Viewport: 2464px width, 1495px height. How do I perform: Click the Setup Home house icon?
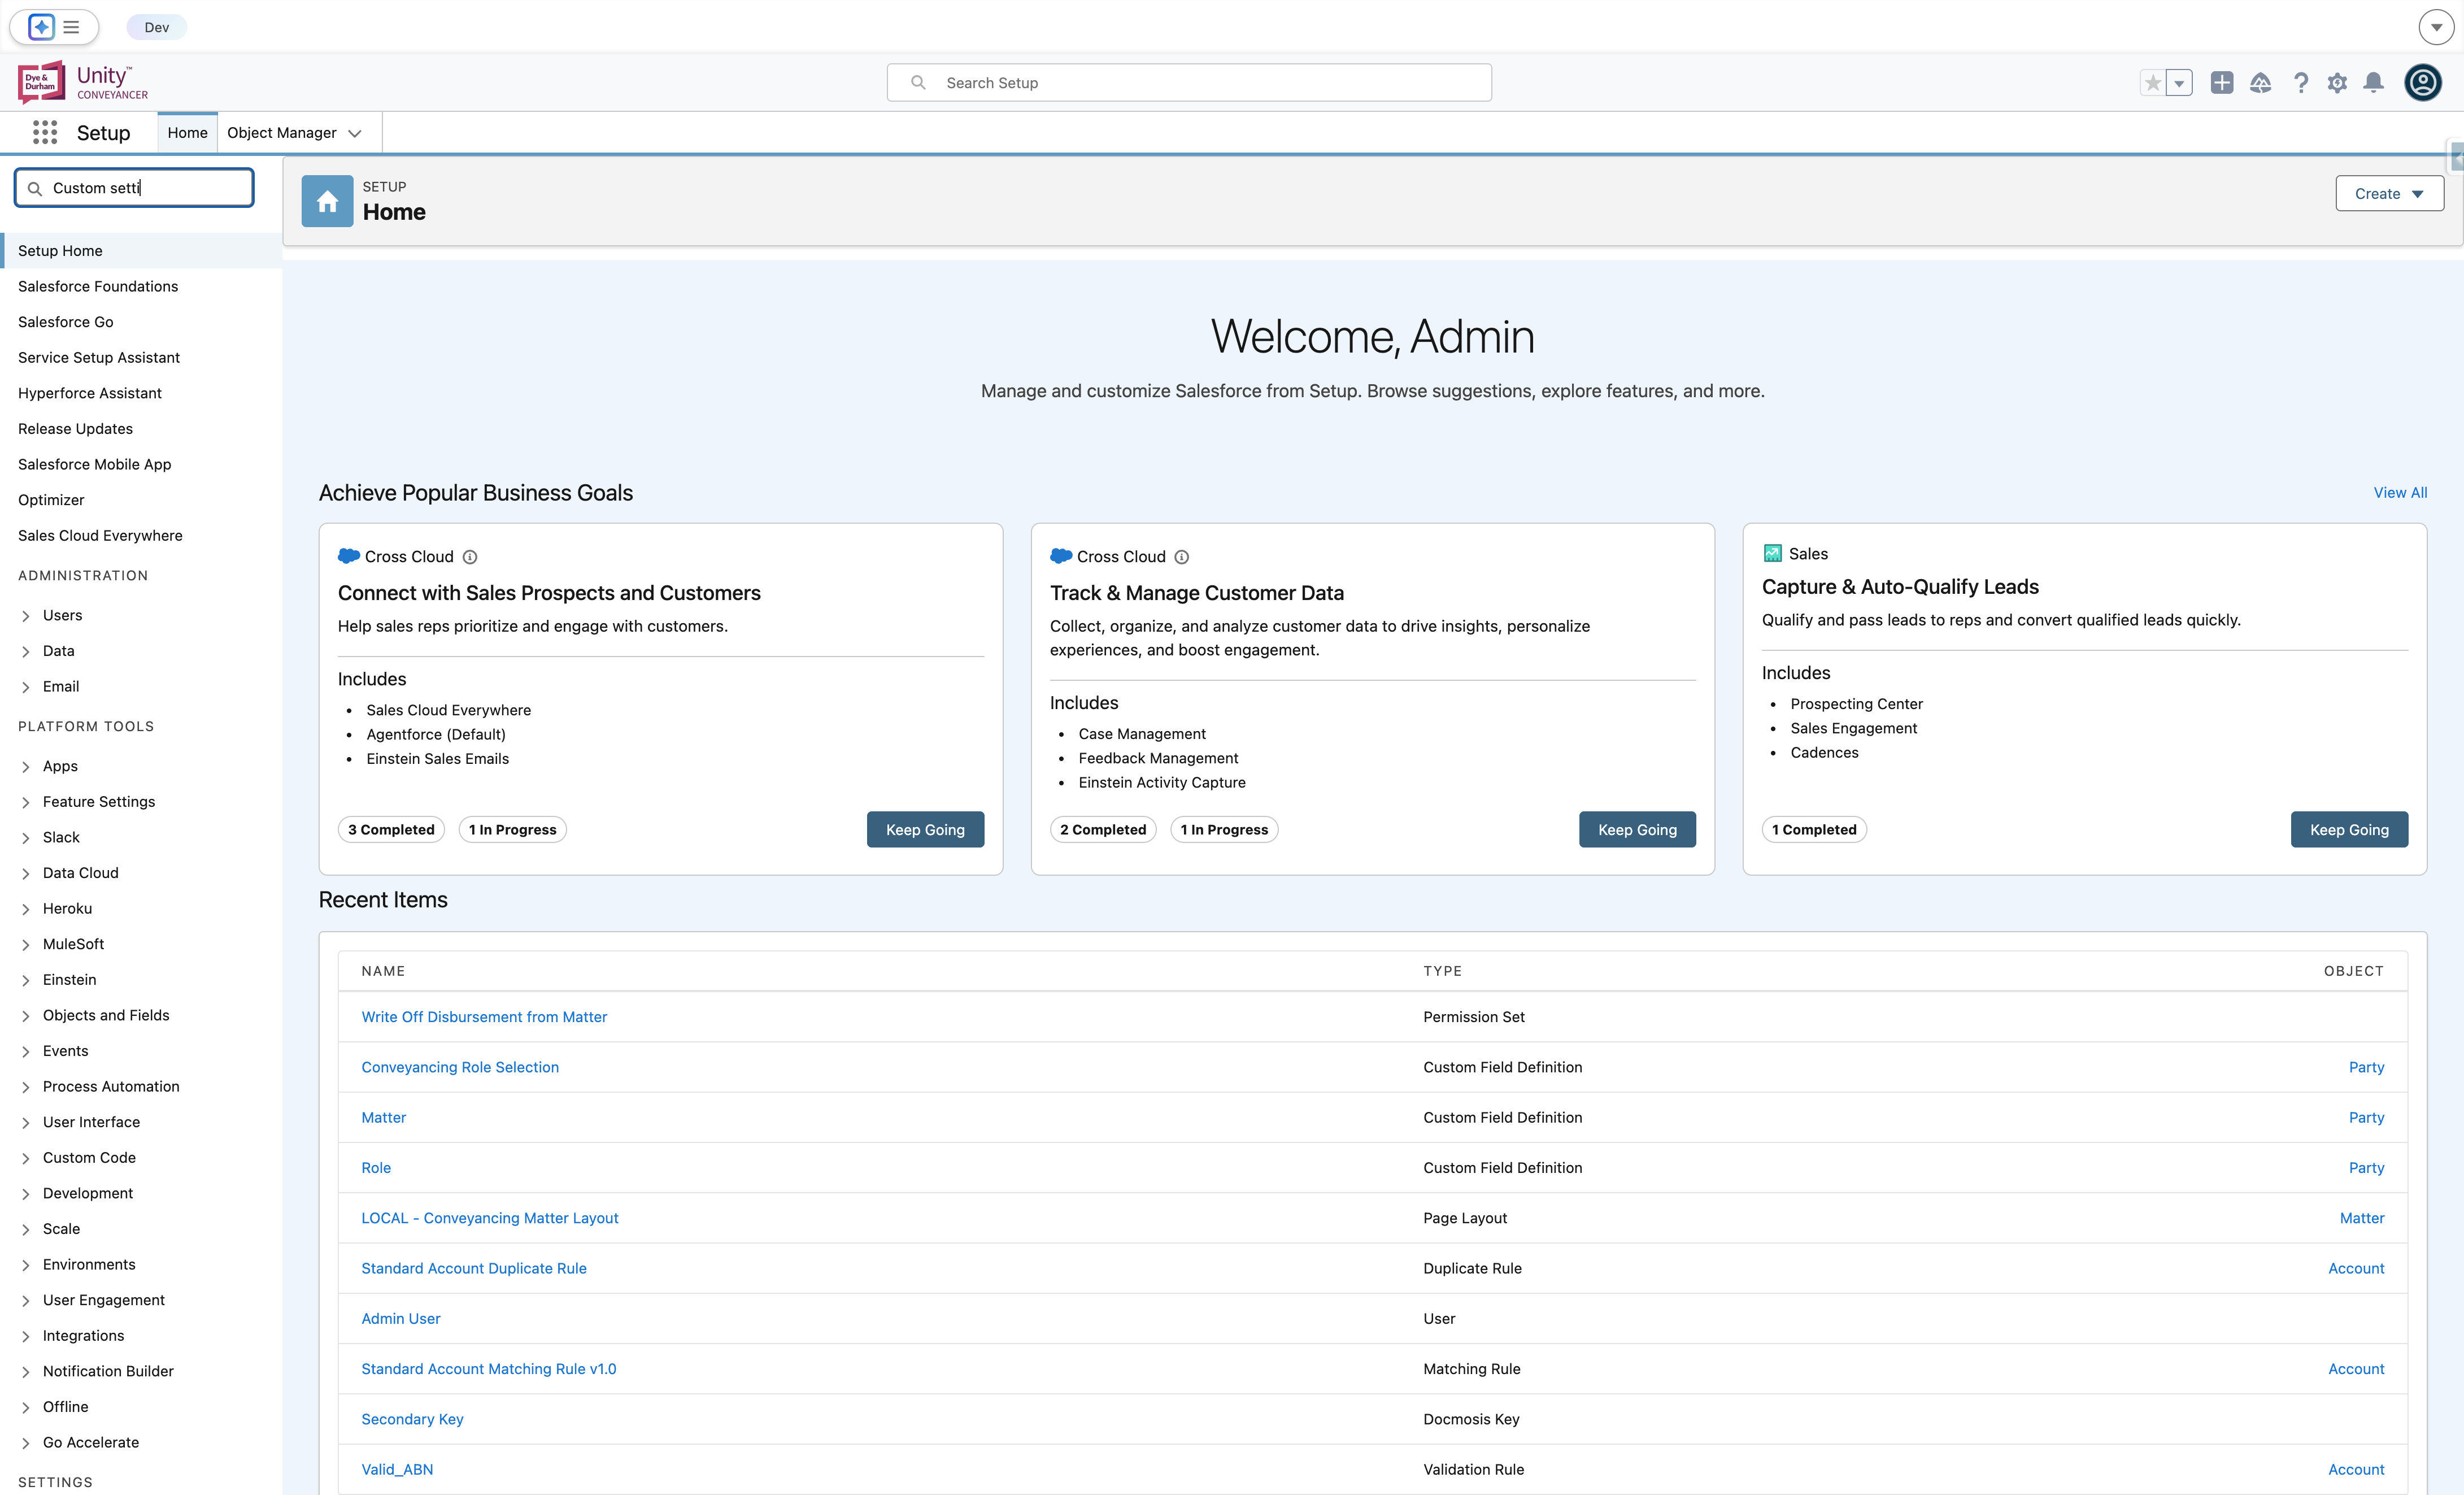(x=327, y=201)
